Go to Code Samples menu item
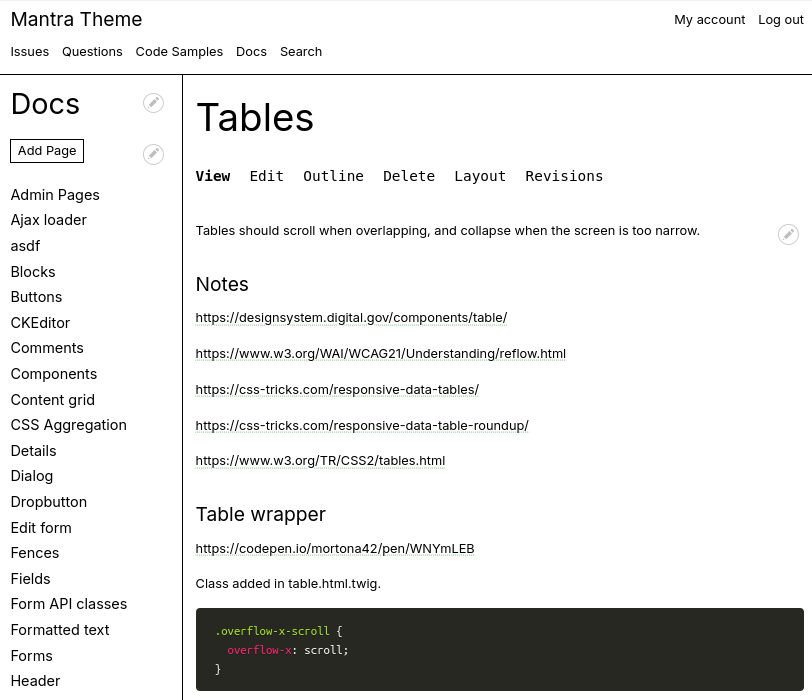812x700 pixels. coord(179,52)
